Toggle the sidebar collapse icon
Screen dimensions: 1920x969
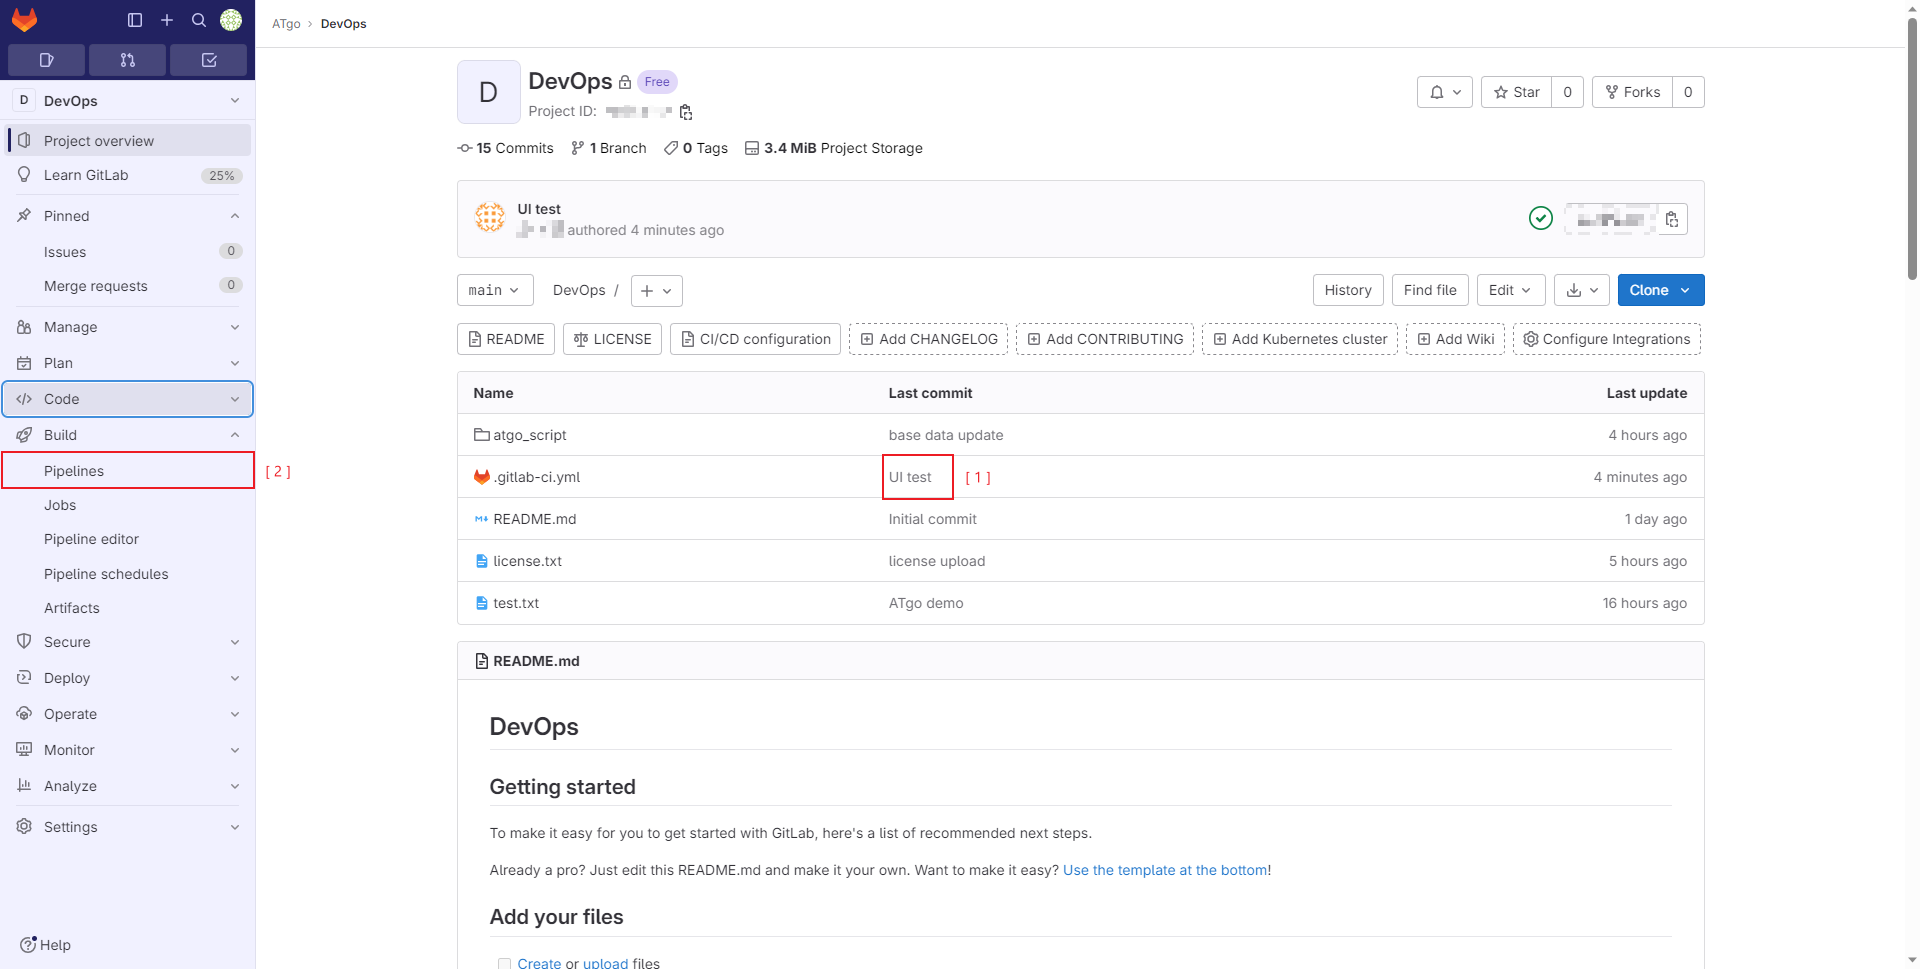point(135,20)
